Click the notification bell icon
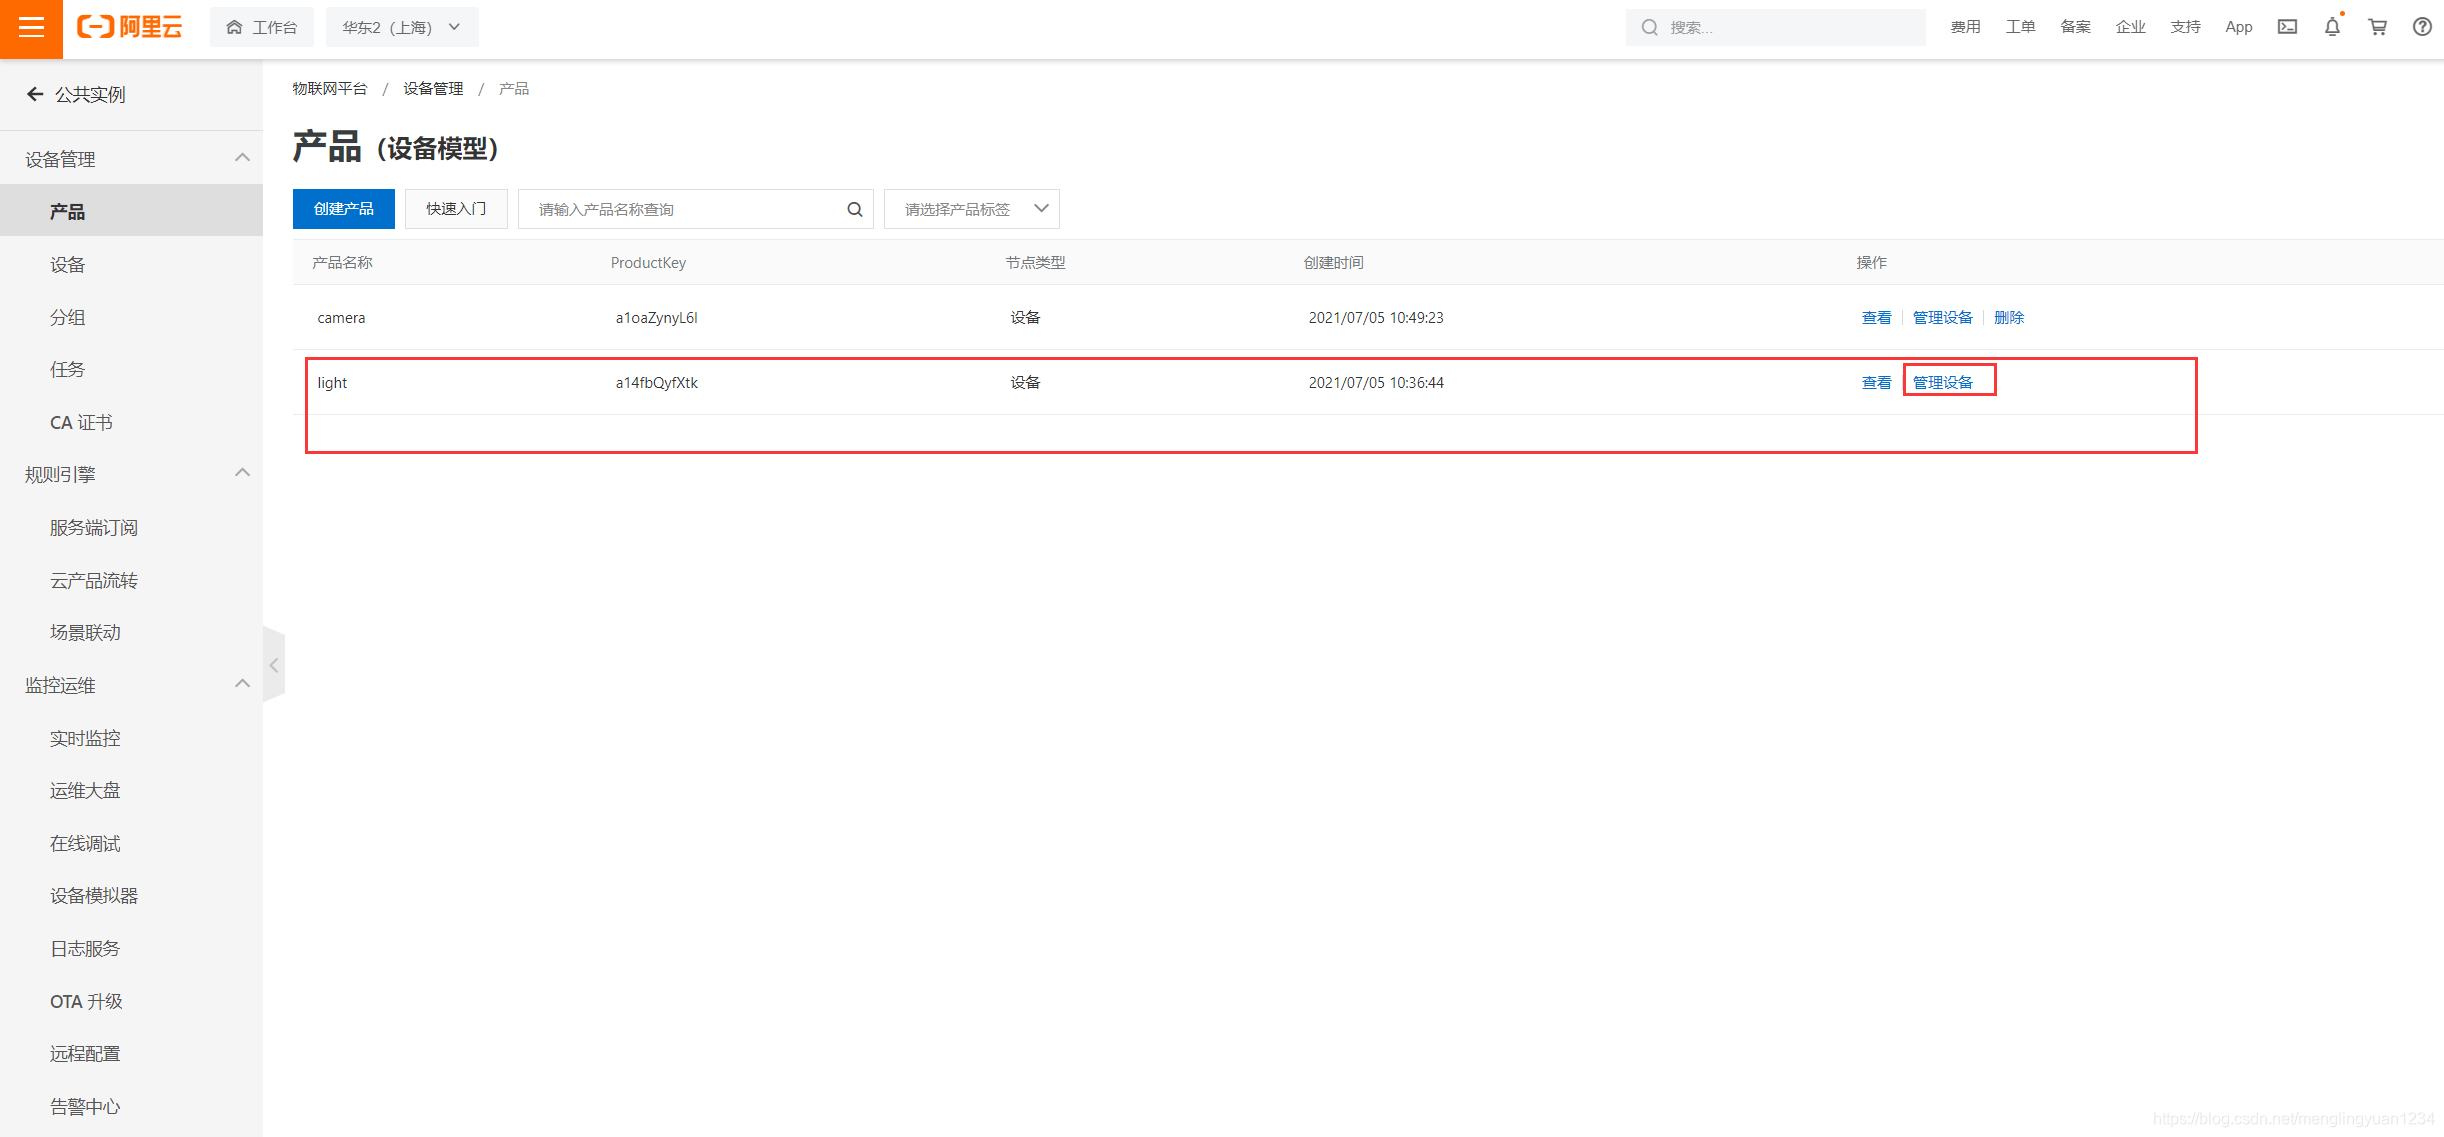 [x=2332, y=27]
